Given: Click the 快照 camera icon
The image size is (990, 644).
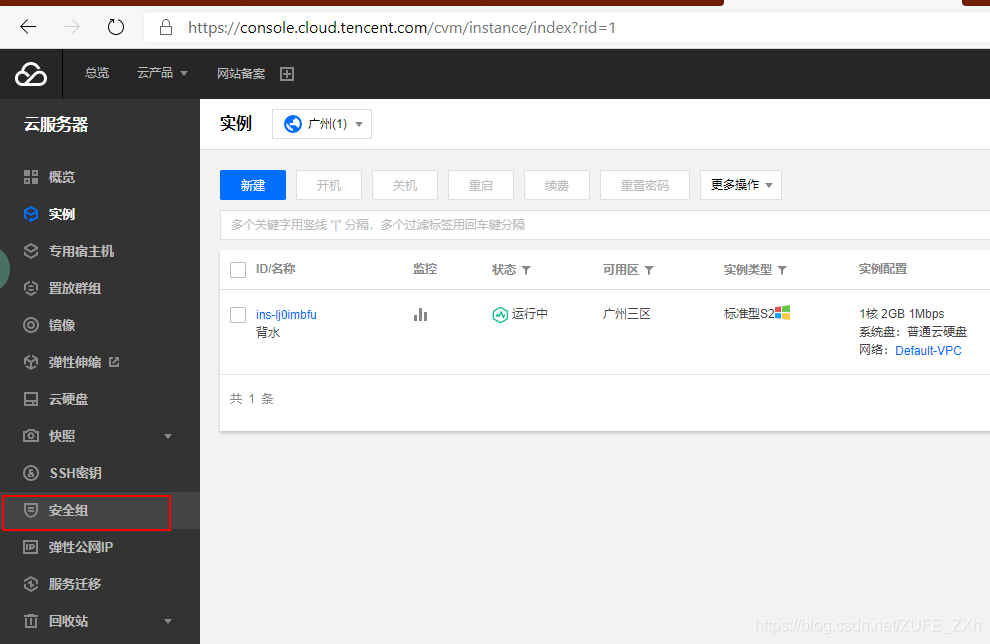Looking at the screenshot, I should click(31, 436).
